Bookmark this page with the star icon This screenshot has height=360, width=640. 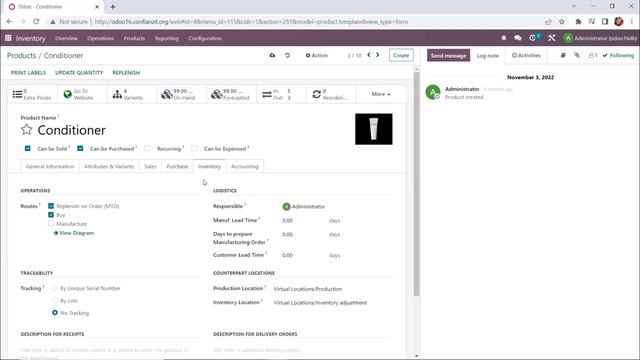coord(562,22)
